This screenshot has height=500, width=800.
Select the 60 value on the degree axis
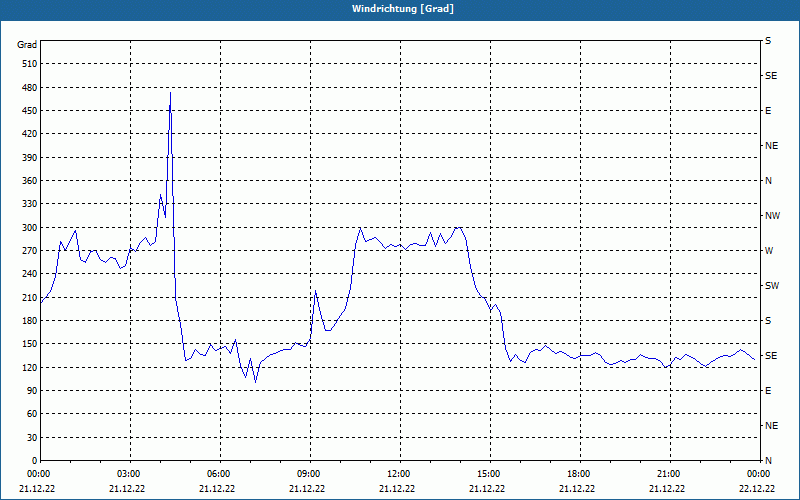pos(32,414)
